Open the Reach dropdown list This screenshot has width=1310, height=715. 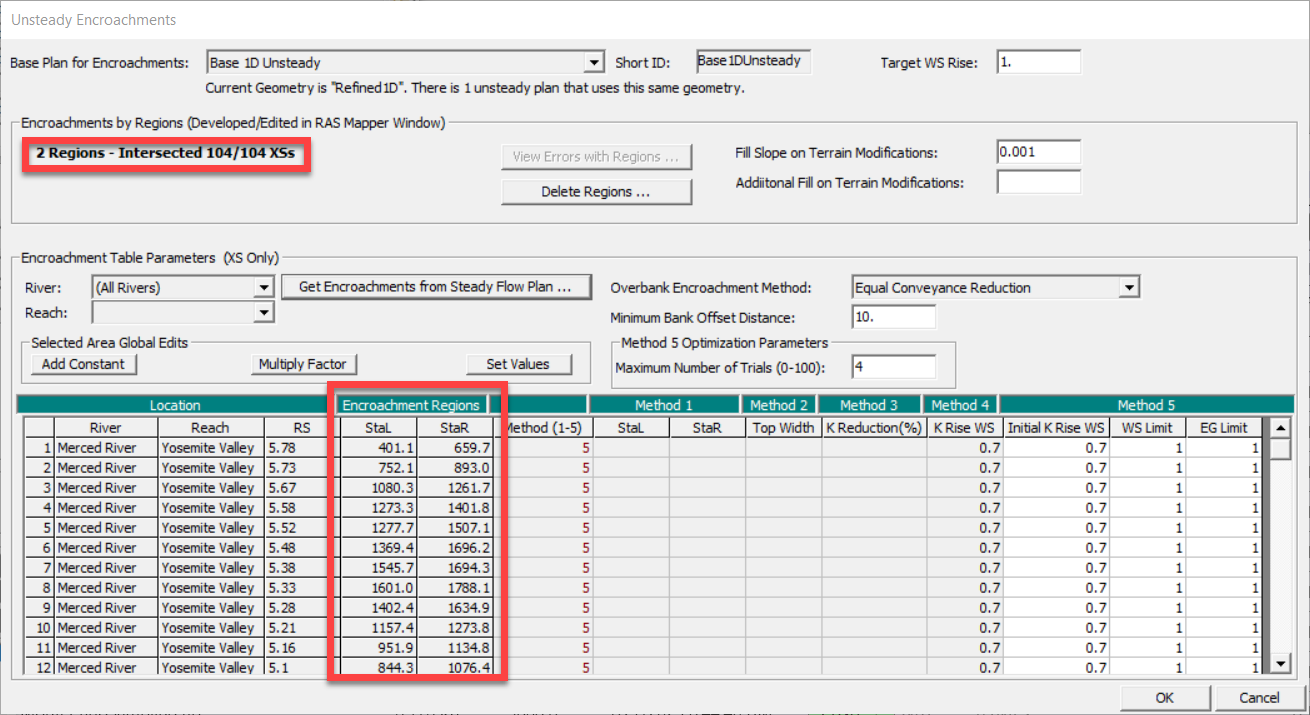tap(263, 313)
